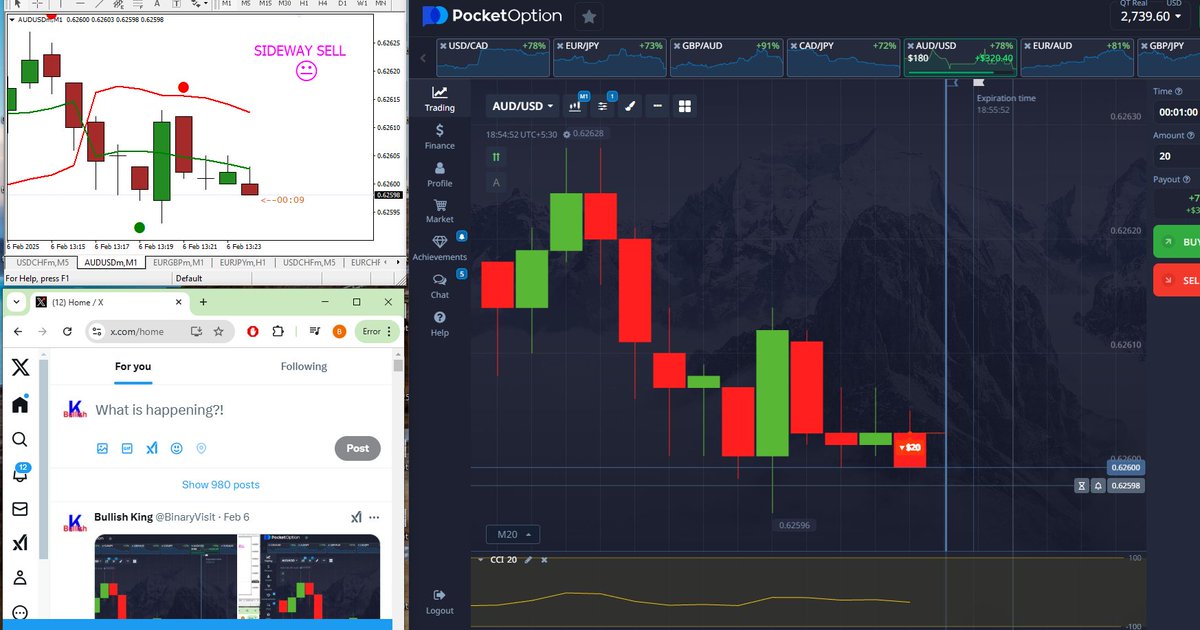The width and height of the screenshot is (1200, 630).
Task: Open Chat in Pocket Option sidebar
Action: point(439,287)
